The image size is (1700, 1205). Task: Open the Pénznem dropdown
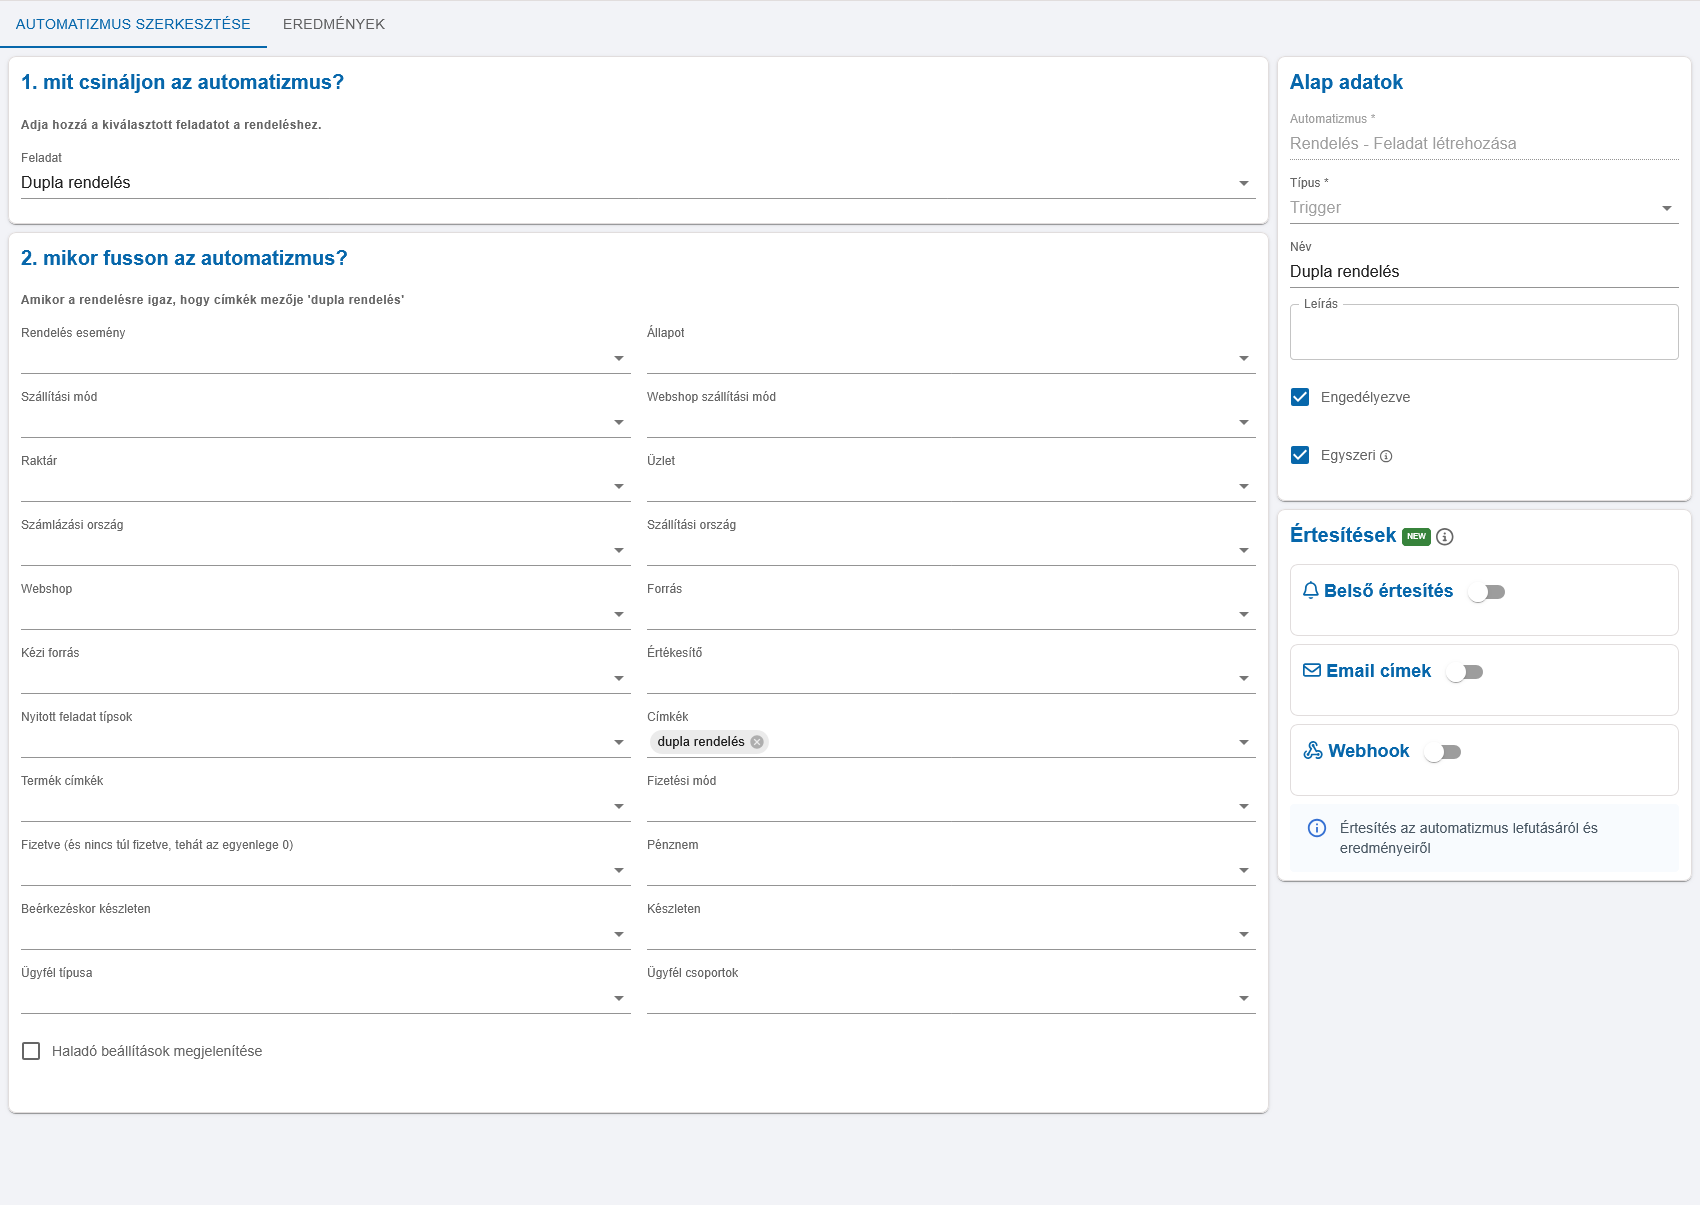pos(951,870)
